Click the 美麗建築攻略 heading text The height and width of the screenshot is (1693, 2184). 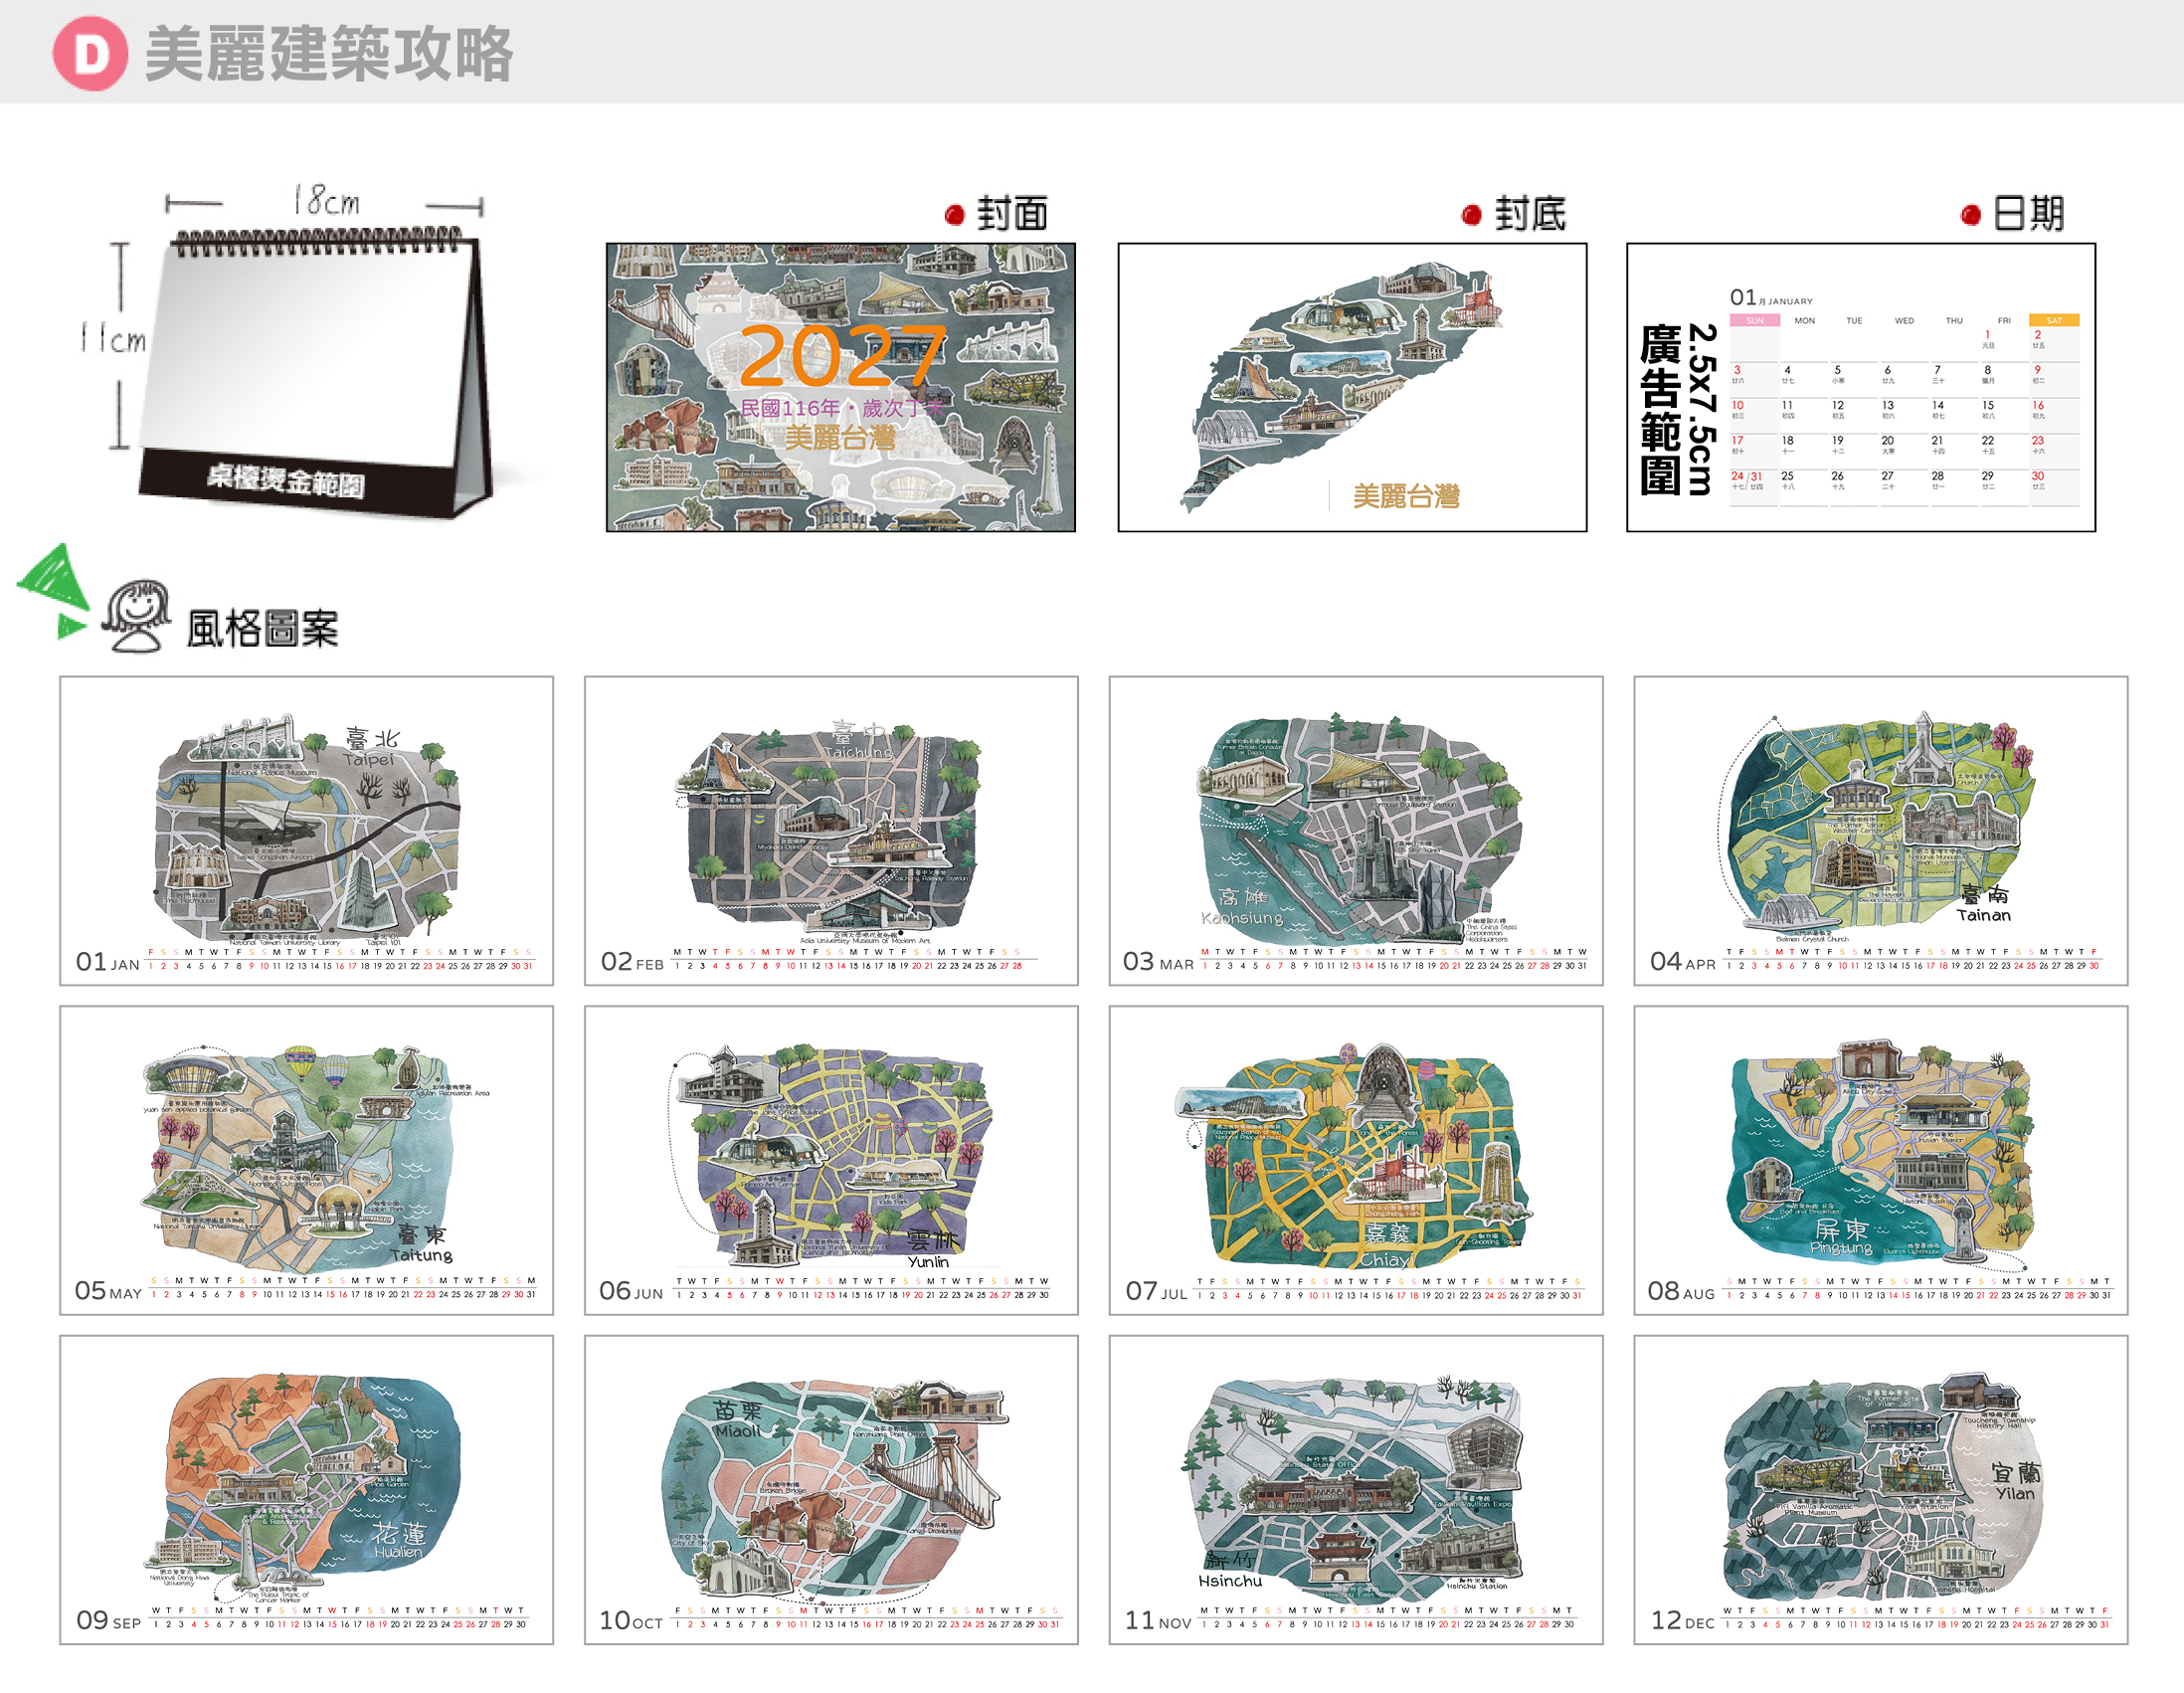click(x=329, y=54)
